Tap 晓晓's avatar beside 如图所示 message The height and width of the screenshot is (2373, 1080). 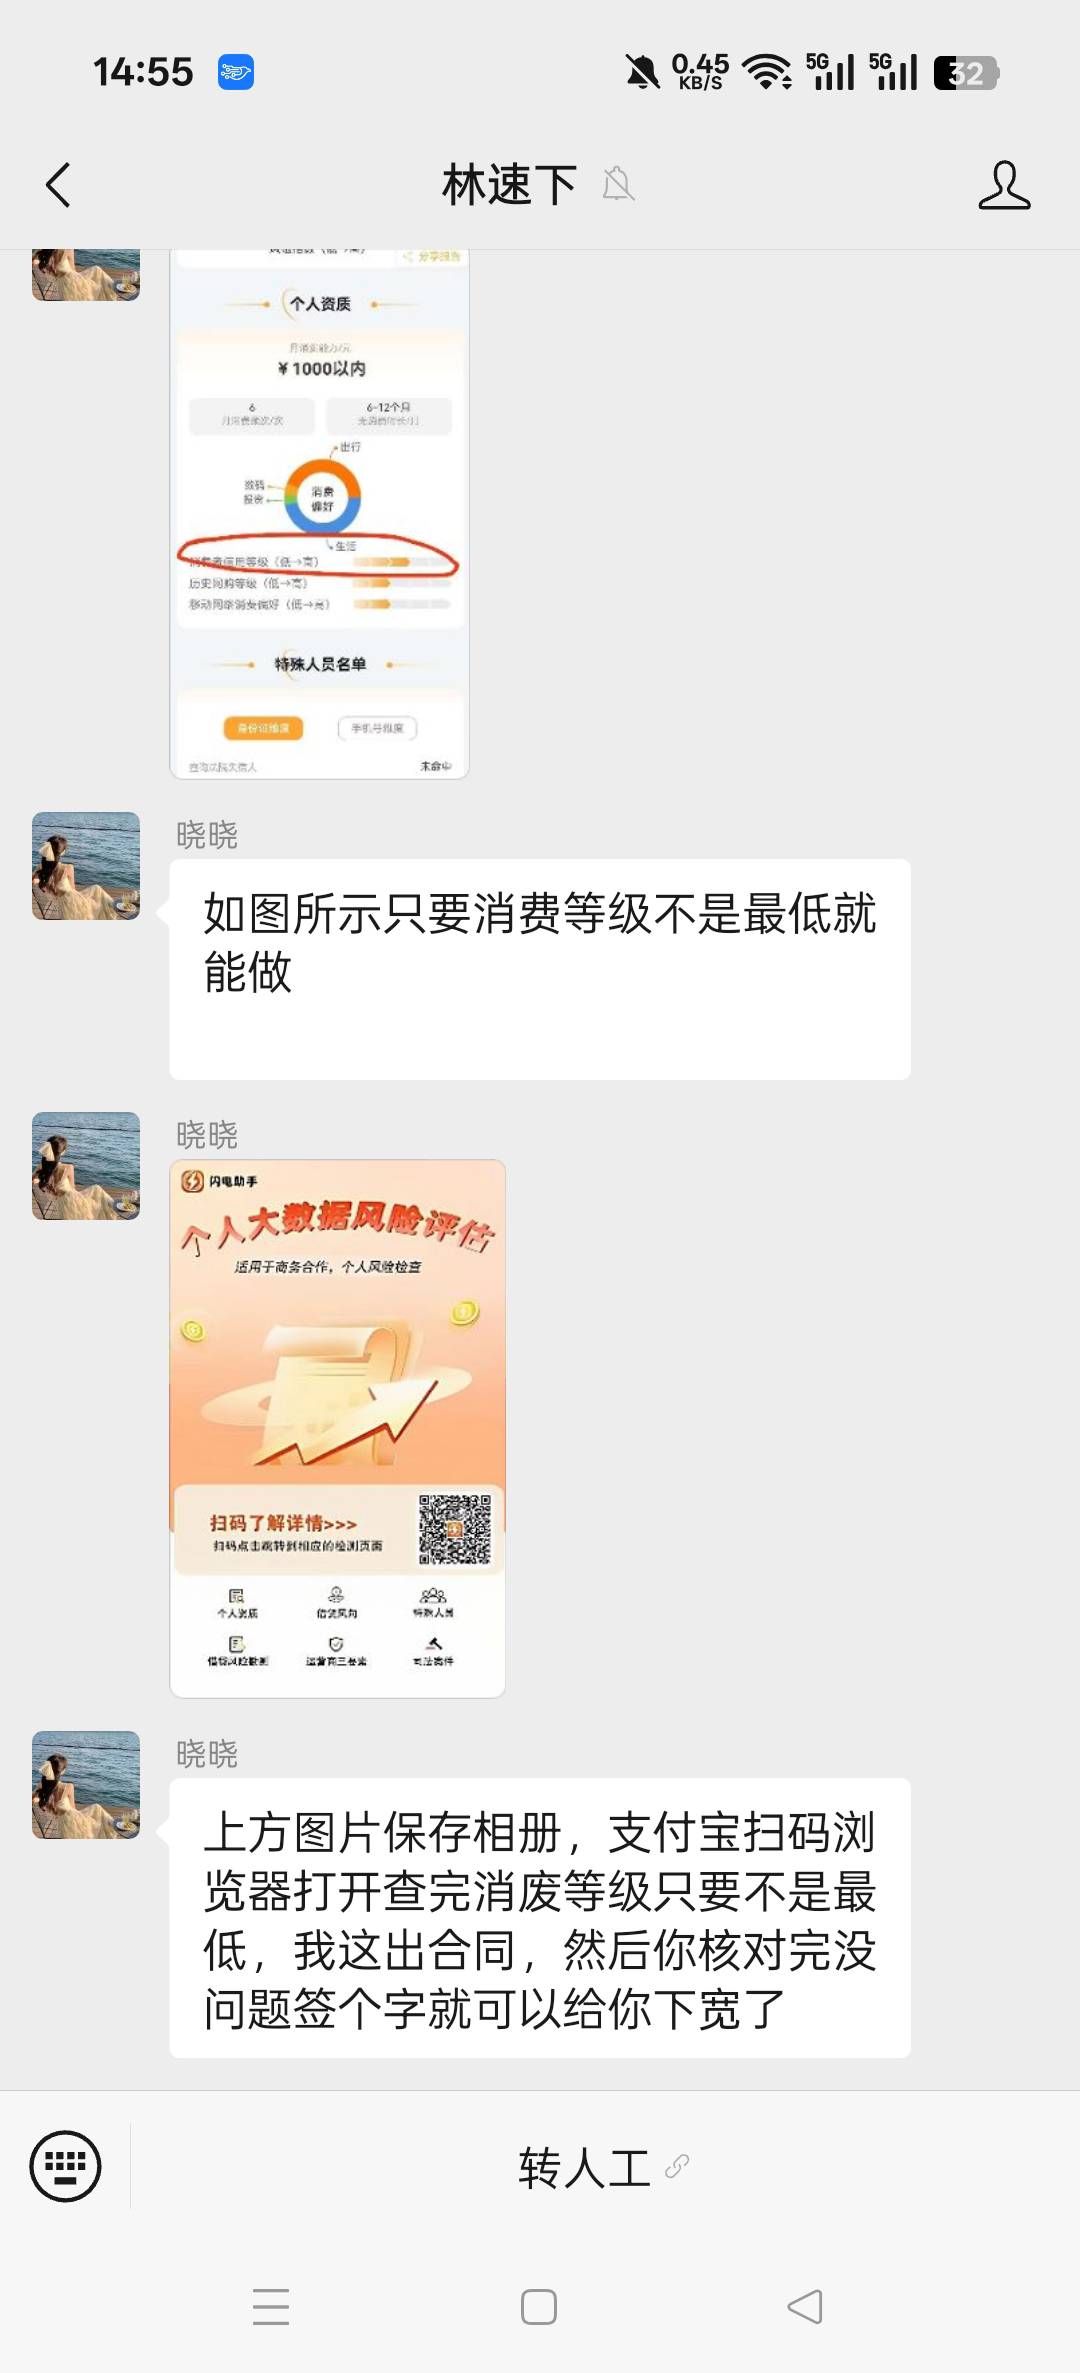point(86,866)
